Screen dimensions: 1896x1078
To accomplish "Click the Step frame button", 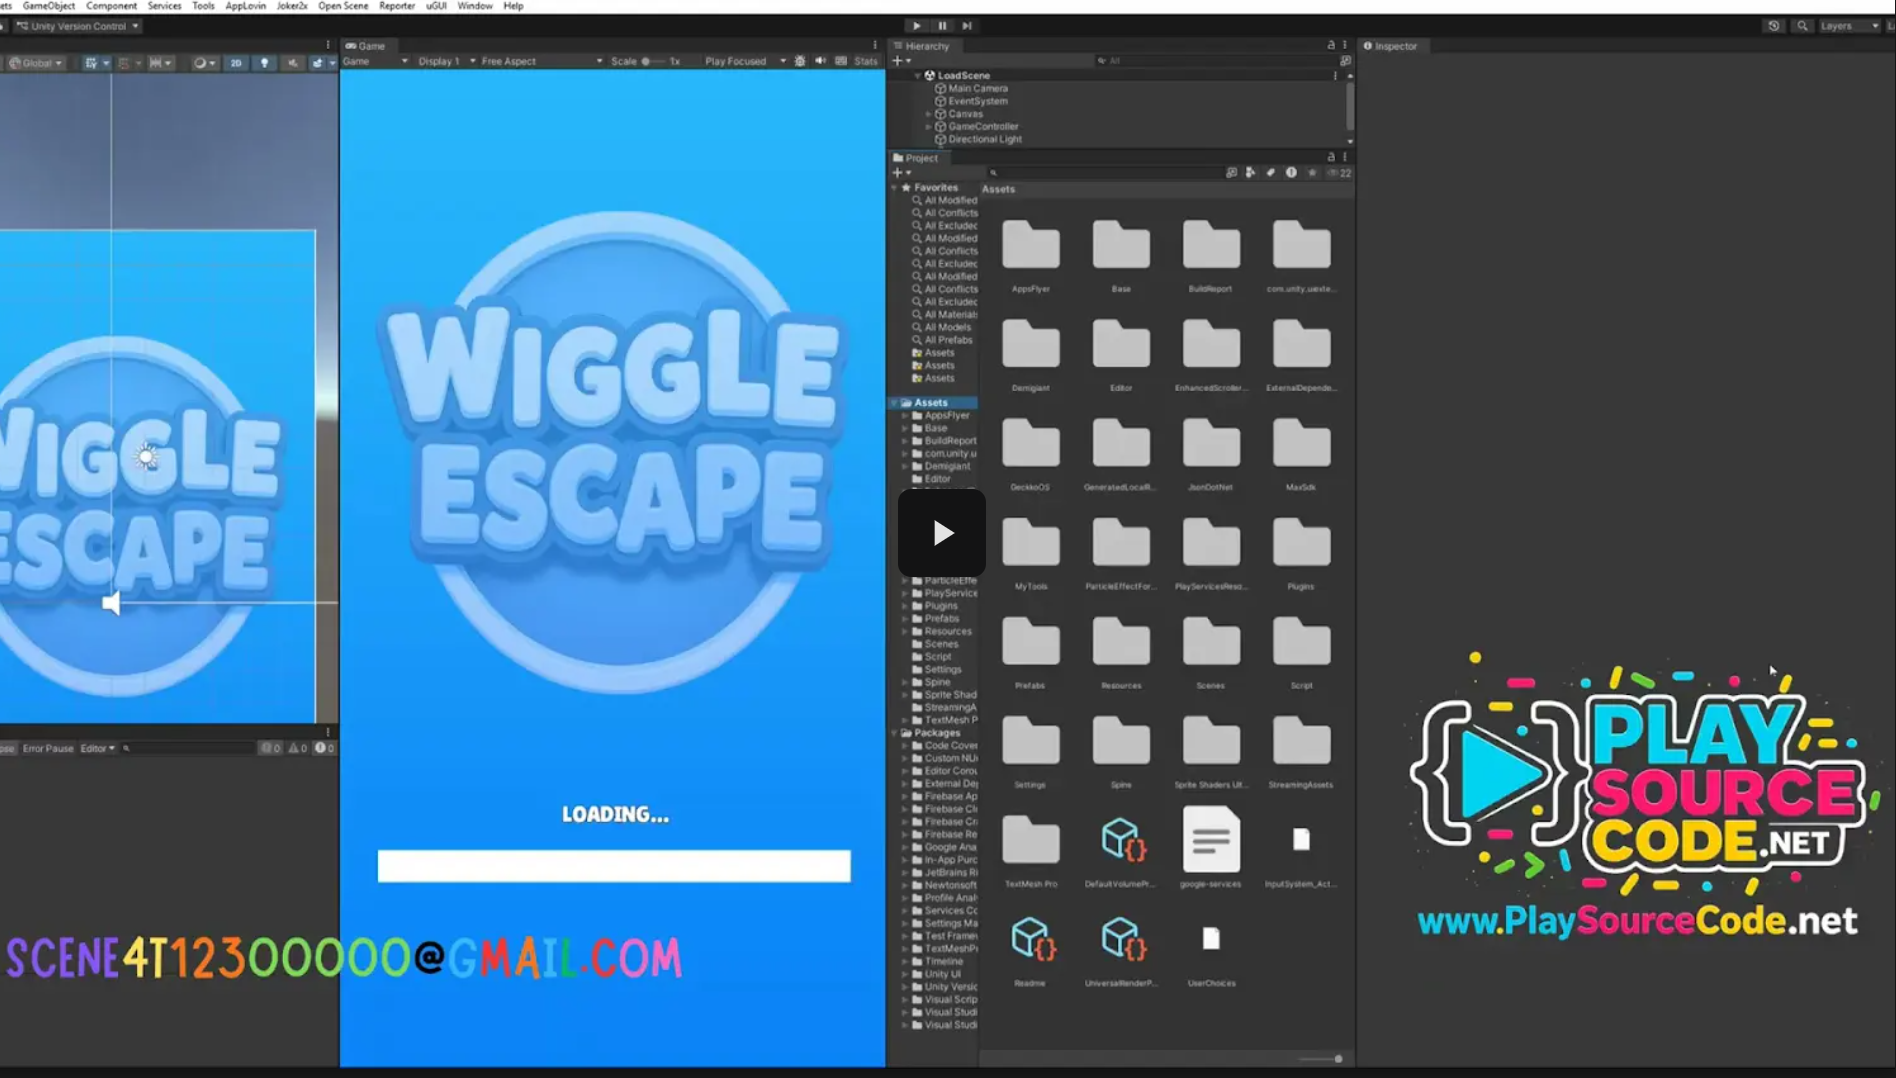I will click(x=967, y=26).
